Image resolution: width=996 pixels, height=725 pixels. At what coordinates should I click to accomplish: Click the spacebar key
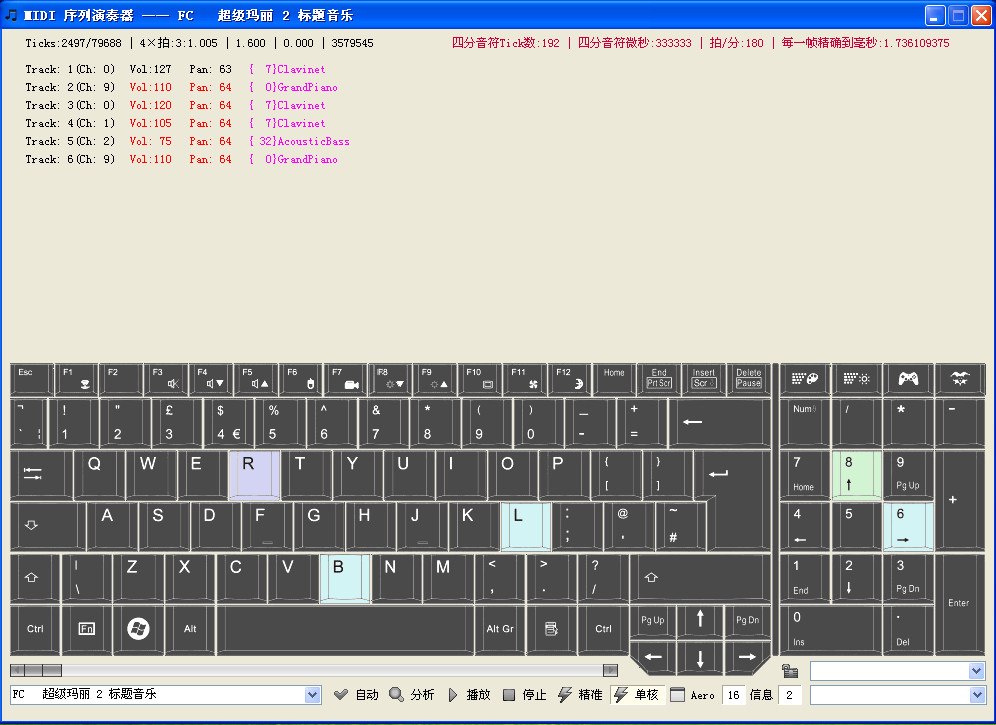[345, 629]
